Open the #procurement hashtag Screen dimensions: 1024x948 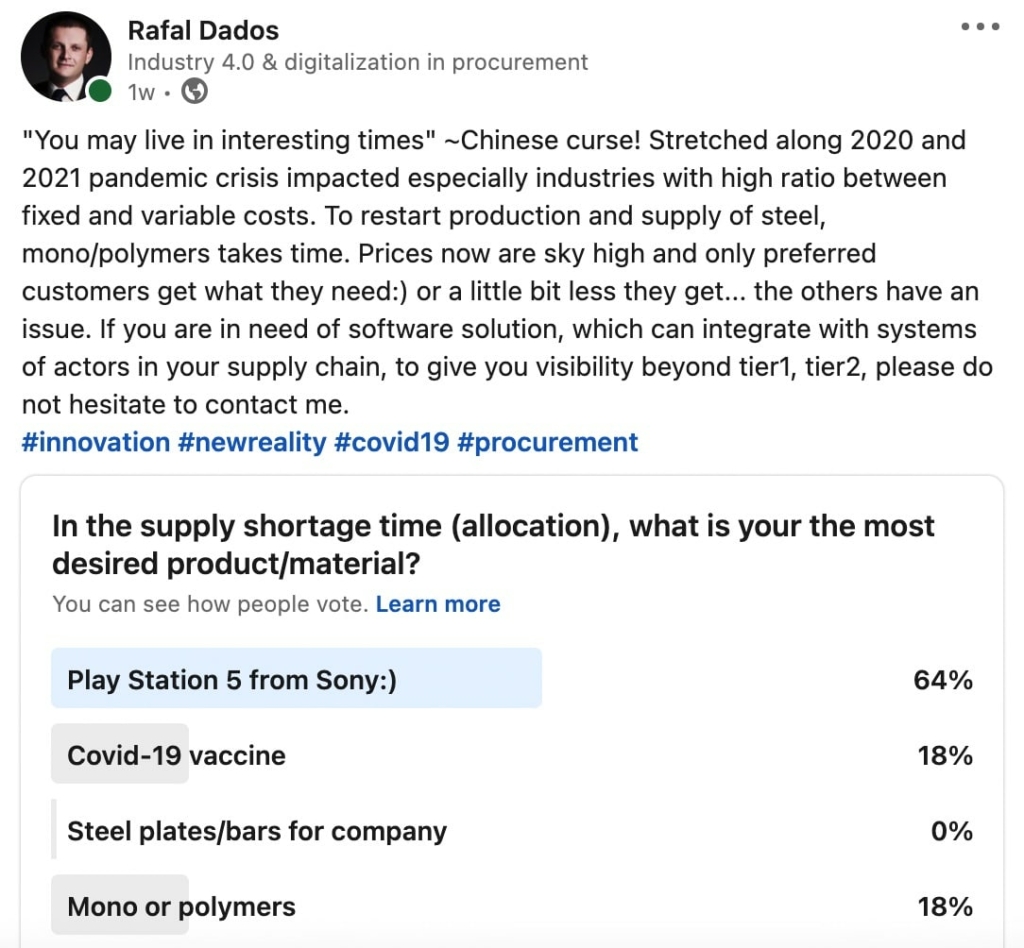point(547,442)
